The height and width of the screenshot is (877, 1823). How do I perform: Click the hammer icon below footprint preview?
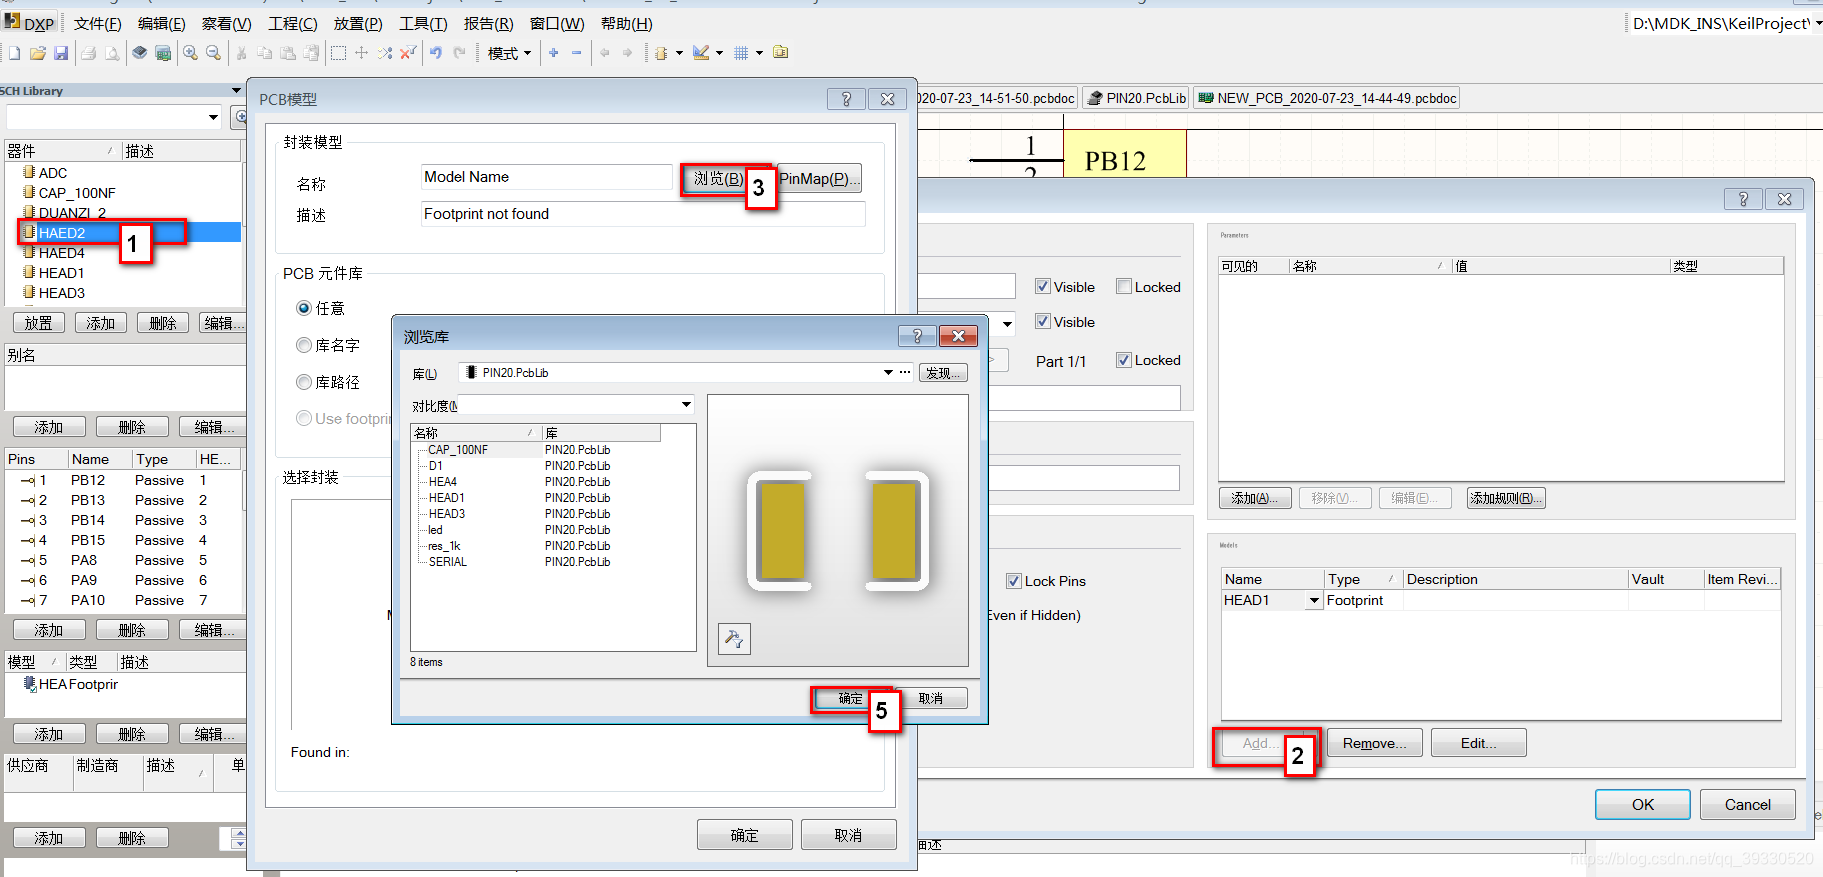734,638
